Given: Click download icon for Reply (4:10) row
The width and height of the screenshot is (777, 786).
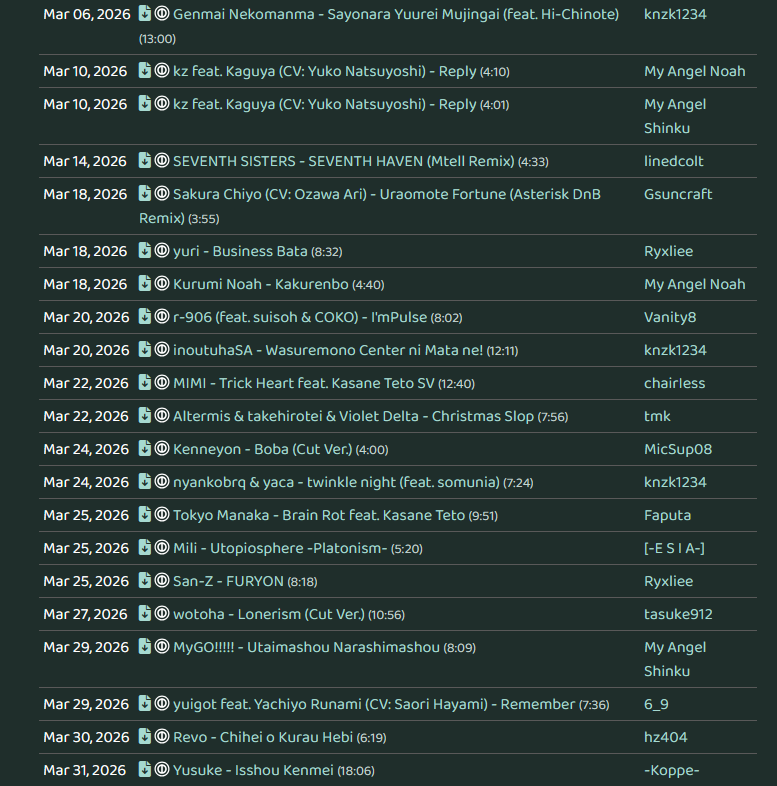Looking at the screenshot, I should coord(144,71).
